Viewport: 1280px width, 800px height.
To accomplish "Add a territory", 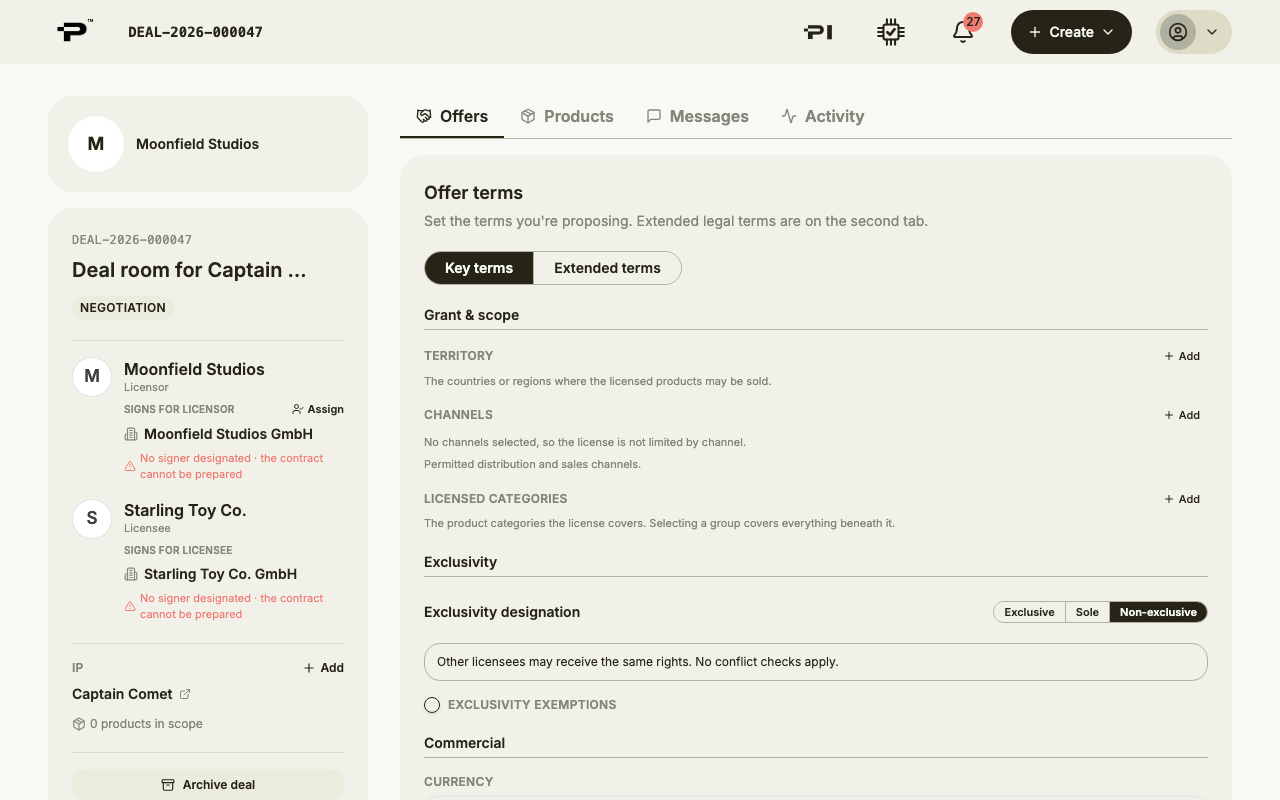I will (x=1182, y=356).
